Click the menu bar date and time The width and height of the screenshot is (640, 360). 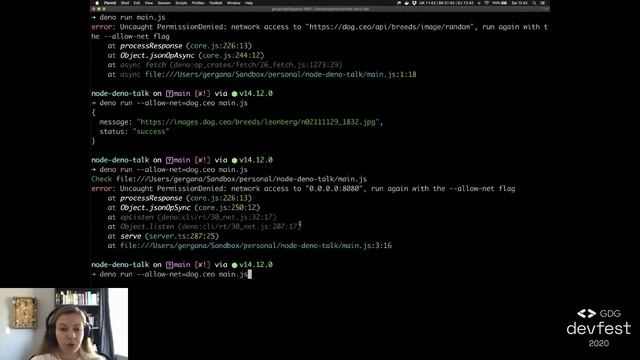(520, 3)
